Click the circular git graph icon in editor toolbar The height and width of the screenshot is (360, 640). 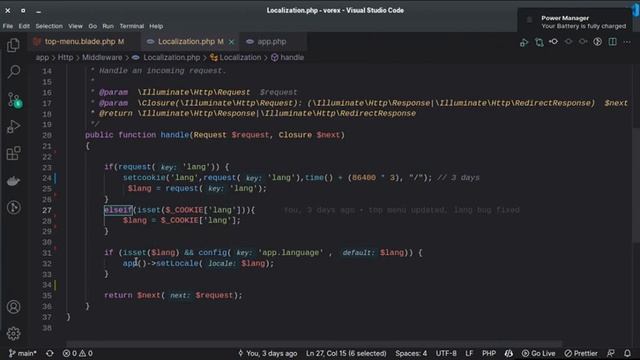pyautogui.click(x=598, y=42)
